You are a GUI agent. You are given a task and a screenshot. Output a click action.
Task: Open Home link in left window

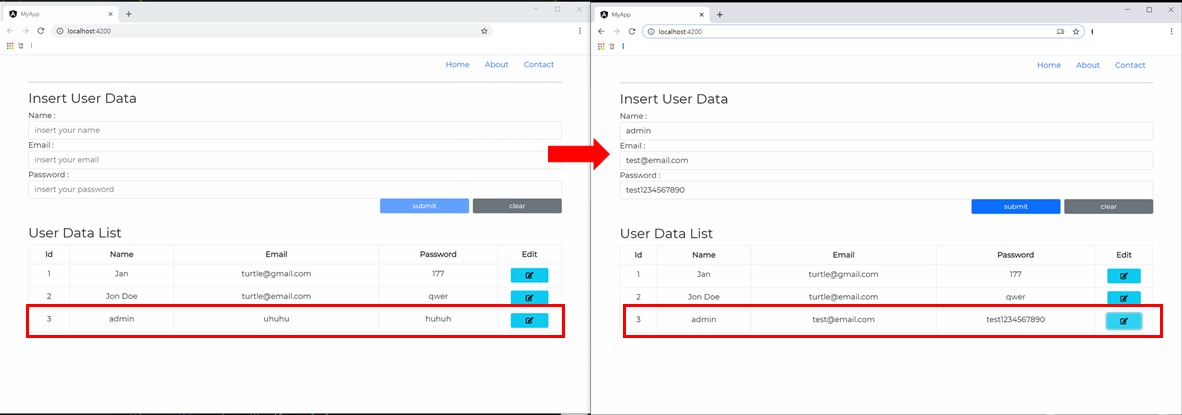point(458,65)
